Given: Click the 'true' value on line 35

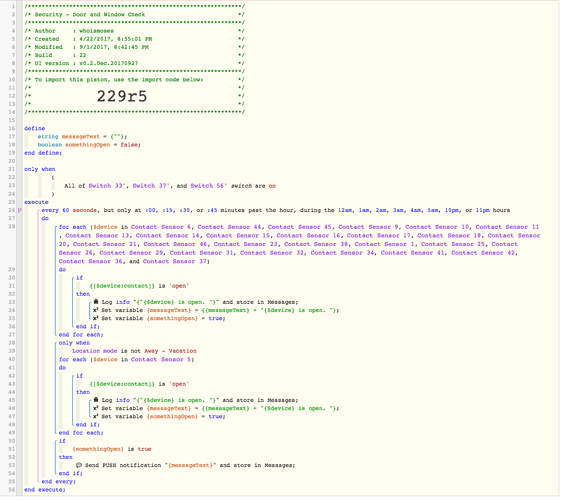Looking at the screenshot, I should coord(215,319).
